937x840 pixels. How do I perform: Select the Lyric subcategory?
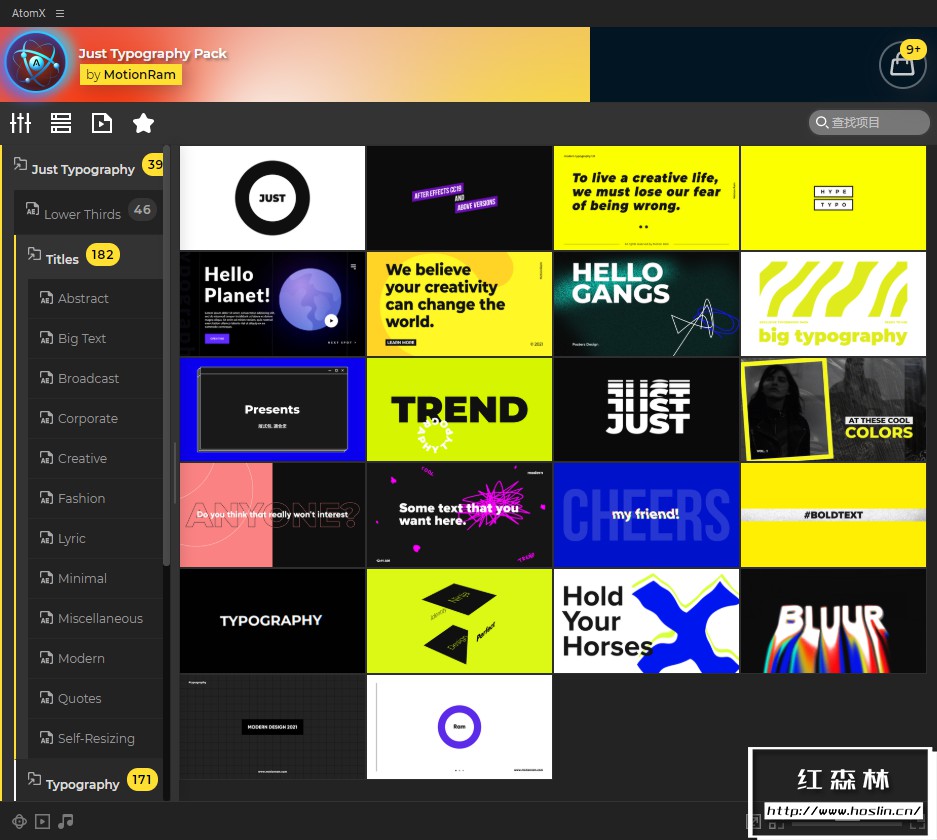pyautogui.click(x=96, y=538)
